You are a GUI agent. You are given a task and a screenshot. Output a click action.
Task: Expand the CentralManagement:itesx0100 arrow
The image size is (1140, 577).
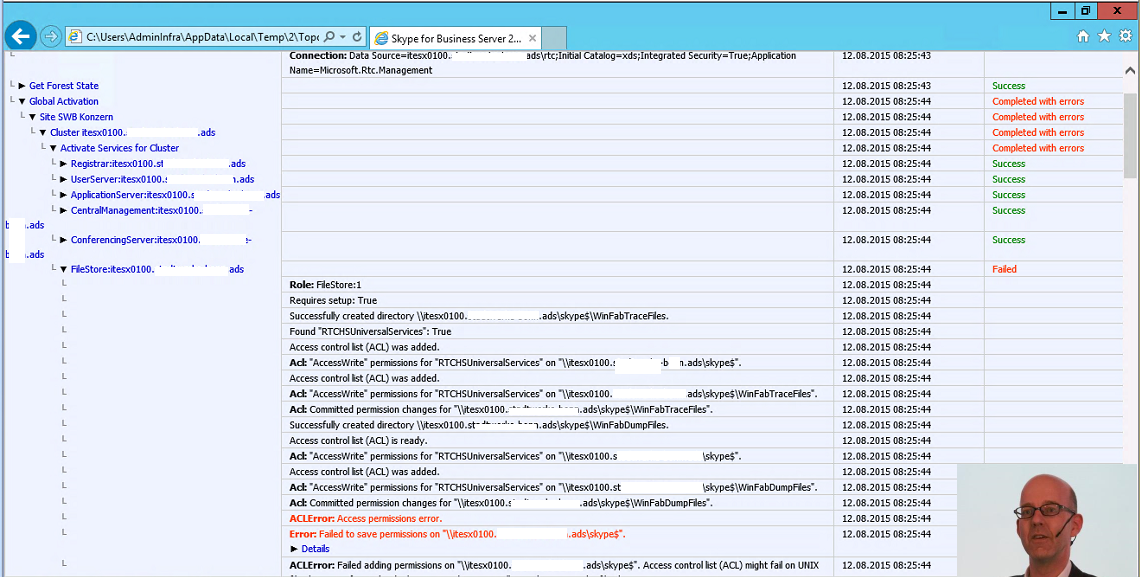tap(63, 211)
